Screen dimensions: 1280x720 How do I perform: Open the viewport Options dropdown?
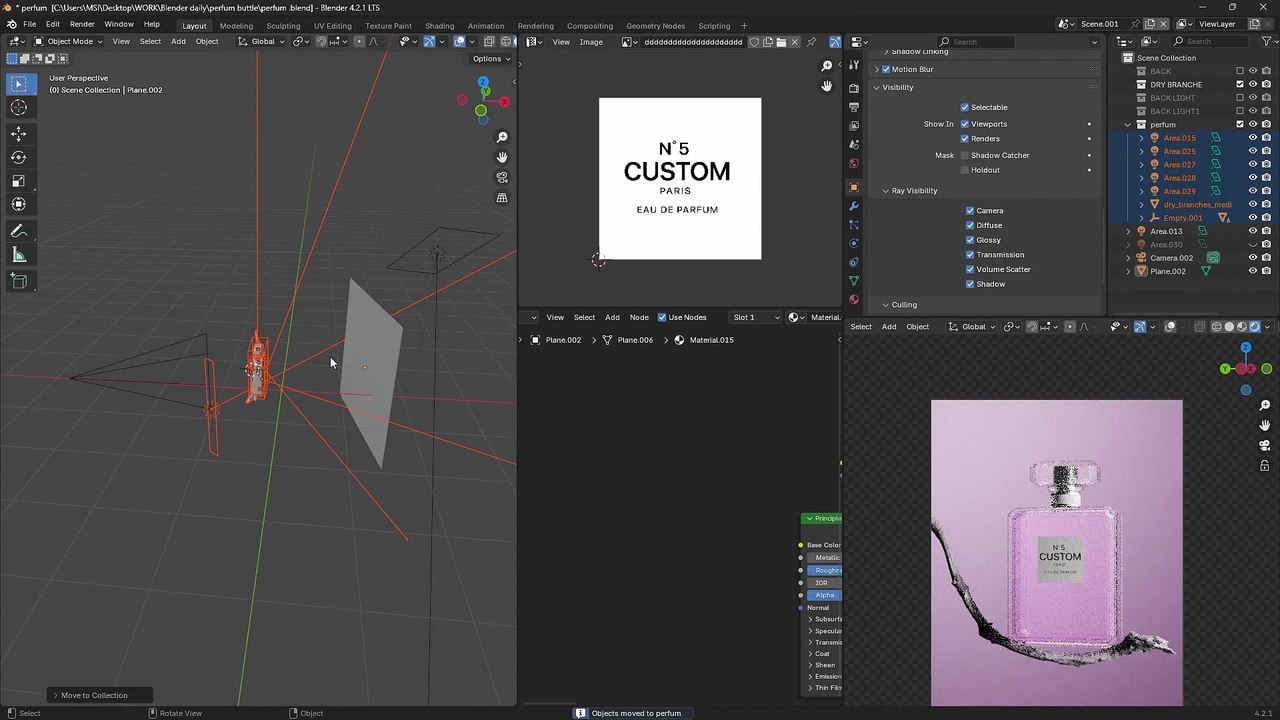(491, 59)
